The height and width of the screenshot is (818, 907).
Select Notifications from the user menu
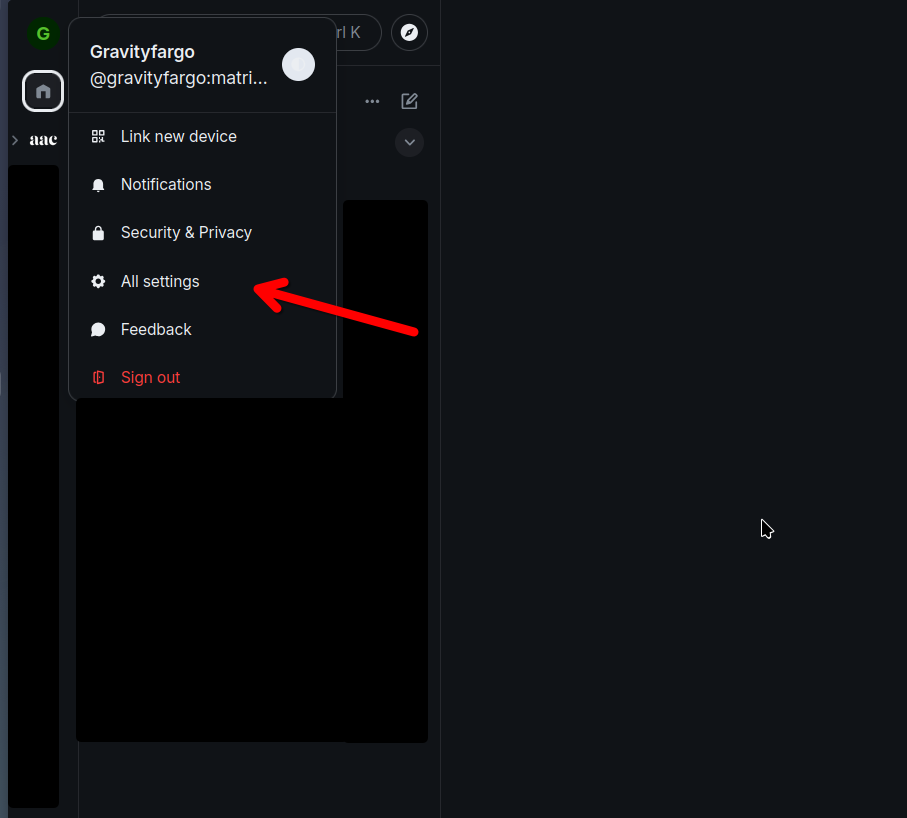click(166, 185)
